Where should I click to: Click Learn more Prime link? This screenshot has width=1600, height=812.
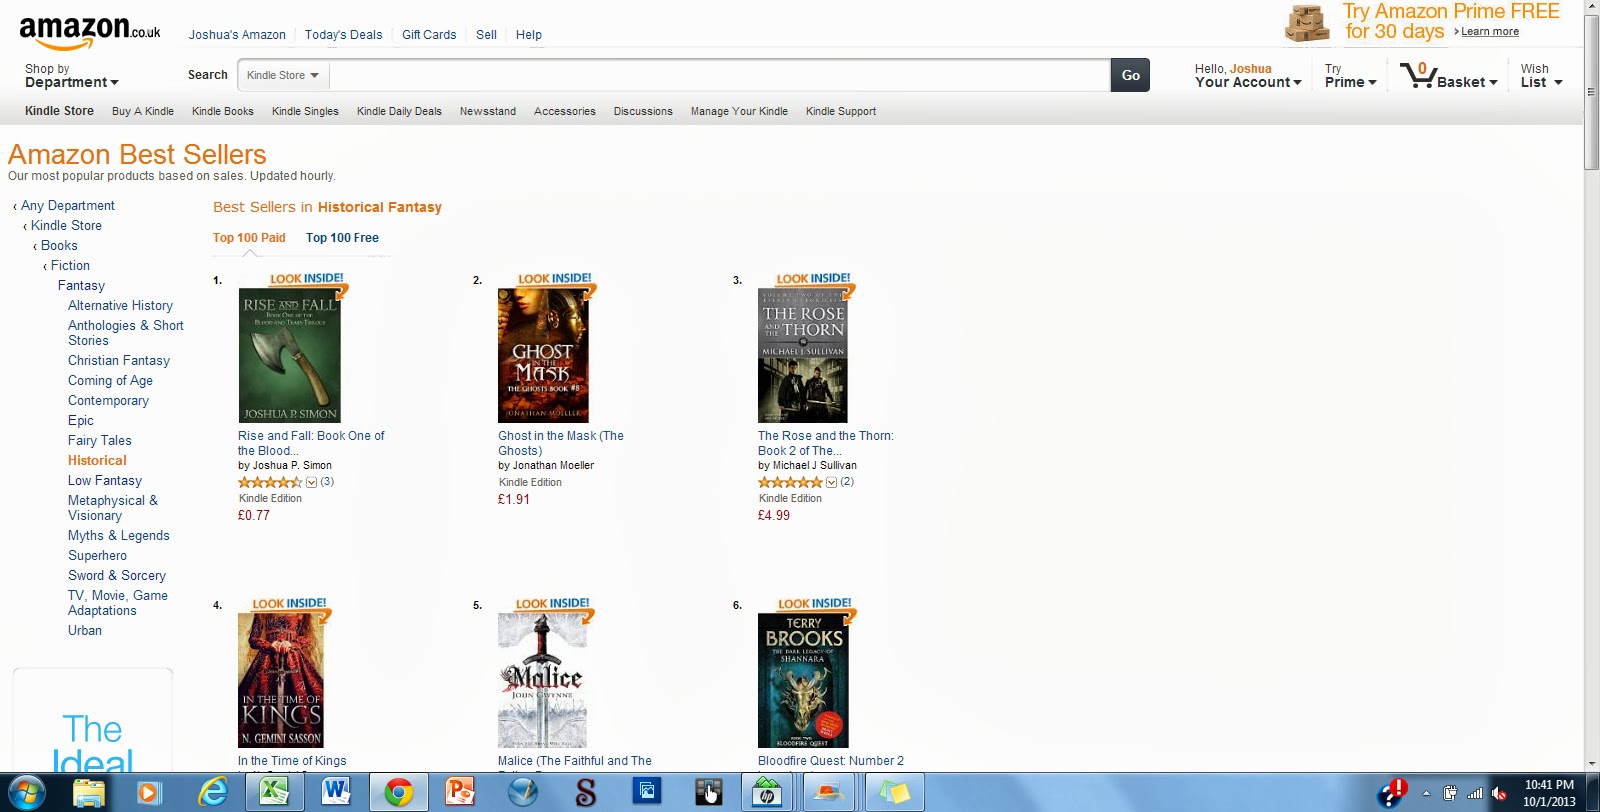[x=1490, y=32]
